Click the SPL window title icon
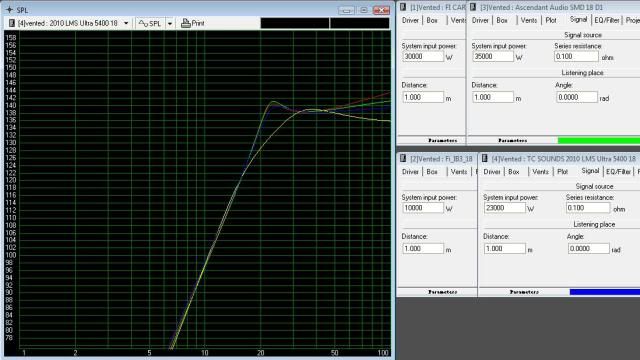Image resolution: width=640 pixels, height=360 pixels. tap(9, 10)
